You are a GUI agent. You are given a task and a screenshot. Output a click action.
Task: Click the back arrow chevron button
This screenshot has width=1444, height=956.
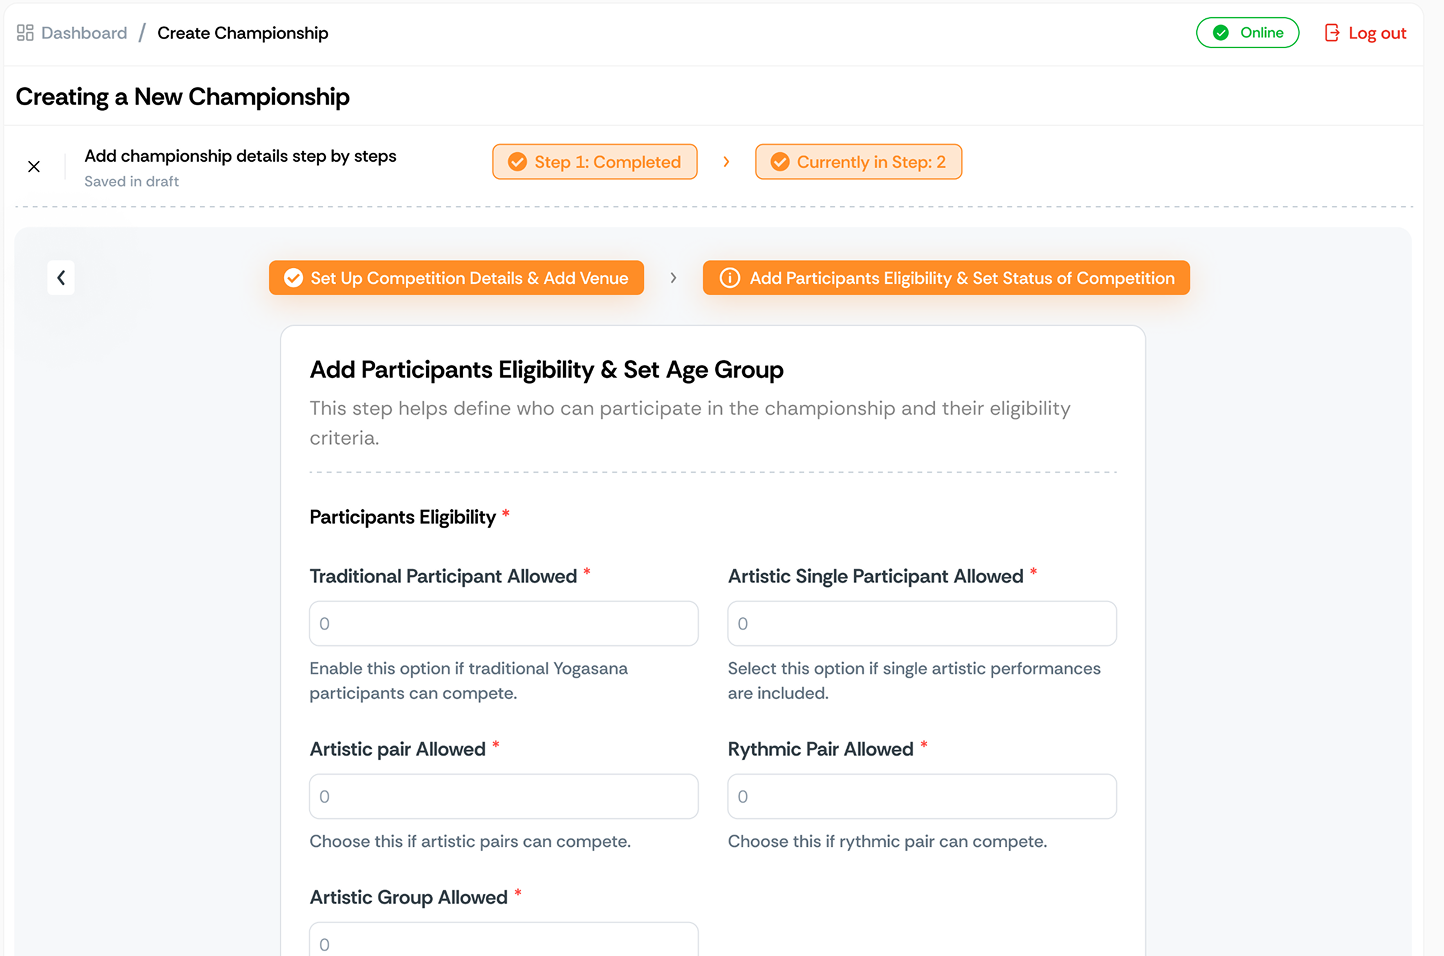click(61, 278)
